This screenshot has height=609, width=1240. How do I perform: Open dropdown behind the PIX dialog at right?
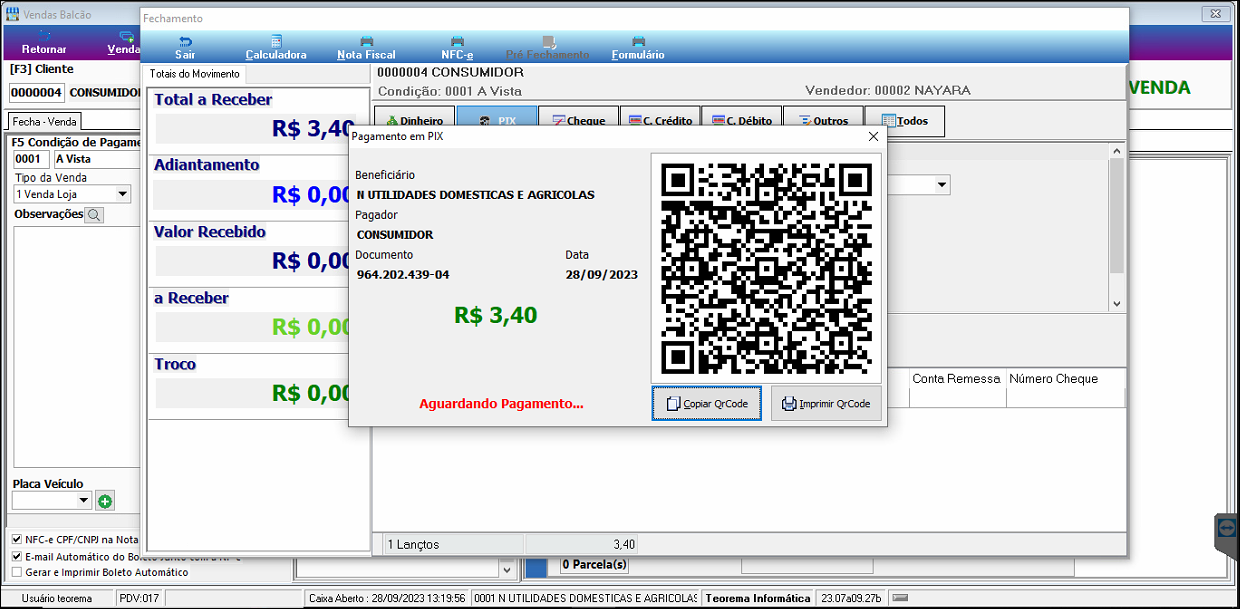pyautogui.click(x=942, y=185)
